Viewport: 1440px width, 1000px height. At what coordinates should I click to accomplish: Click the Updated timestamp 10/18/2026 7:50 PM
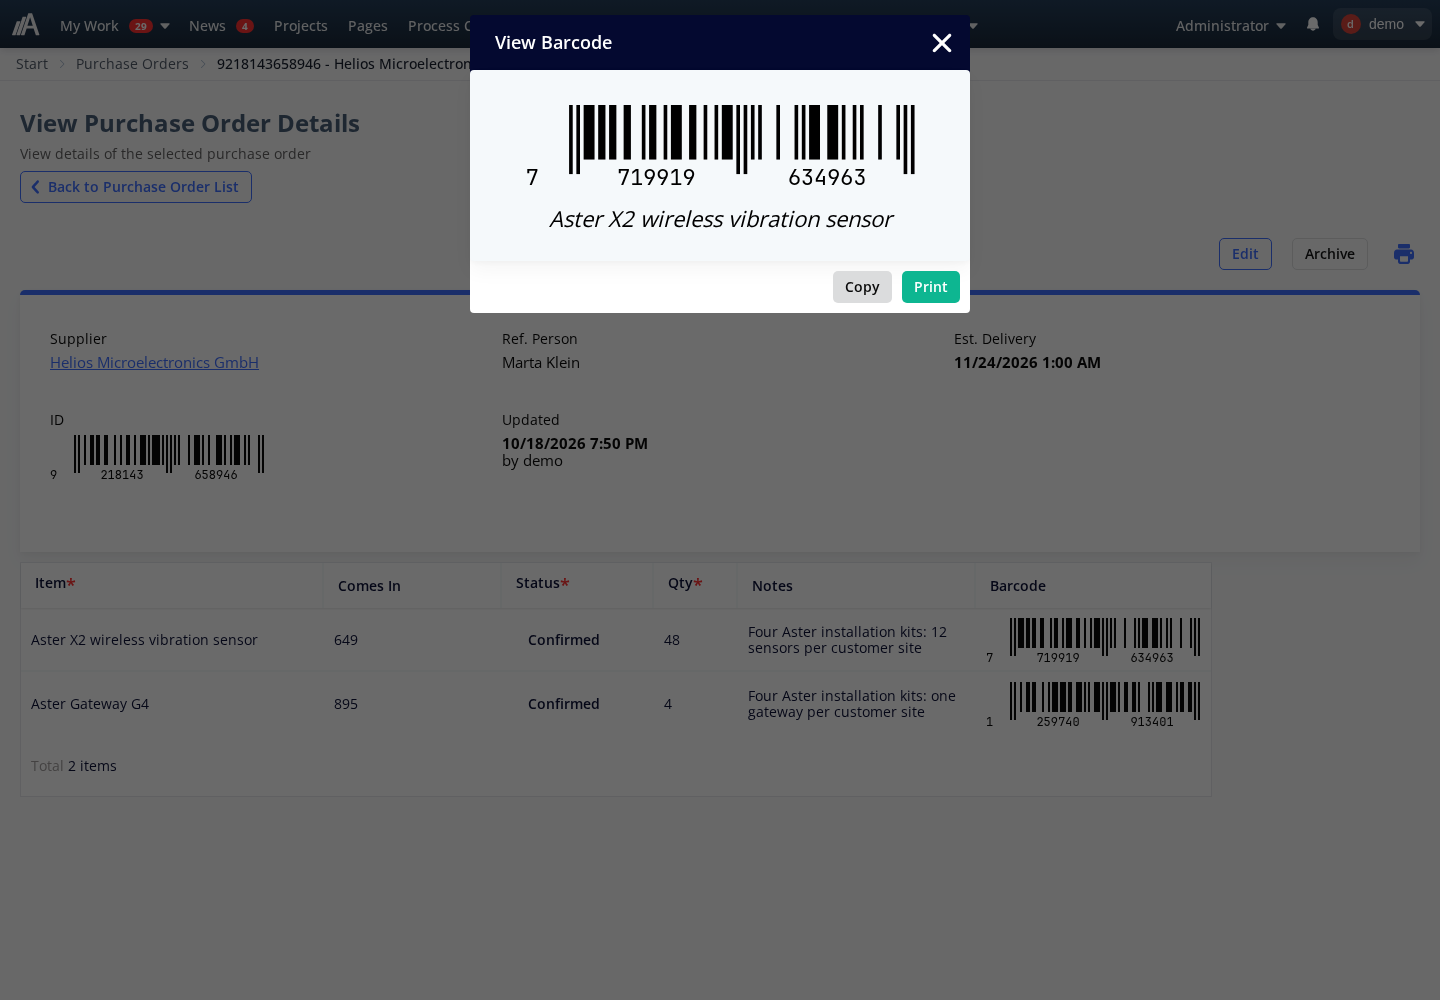pyautogui.click(x=575, y=443)
